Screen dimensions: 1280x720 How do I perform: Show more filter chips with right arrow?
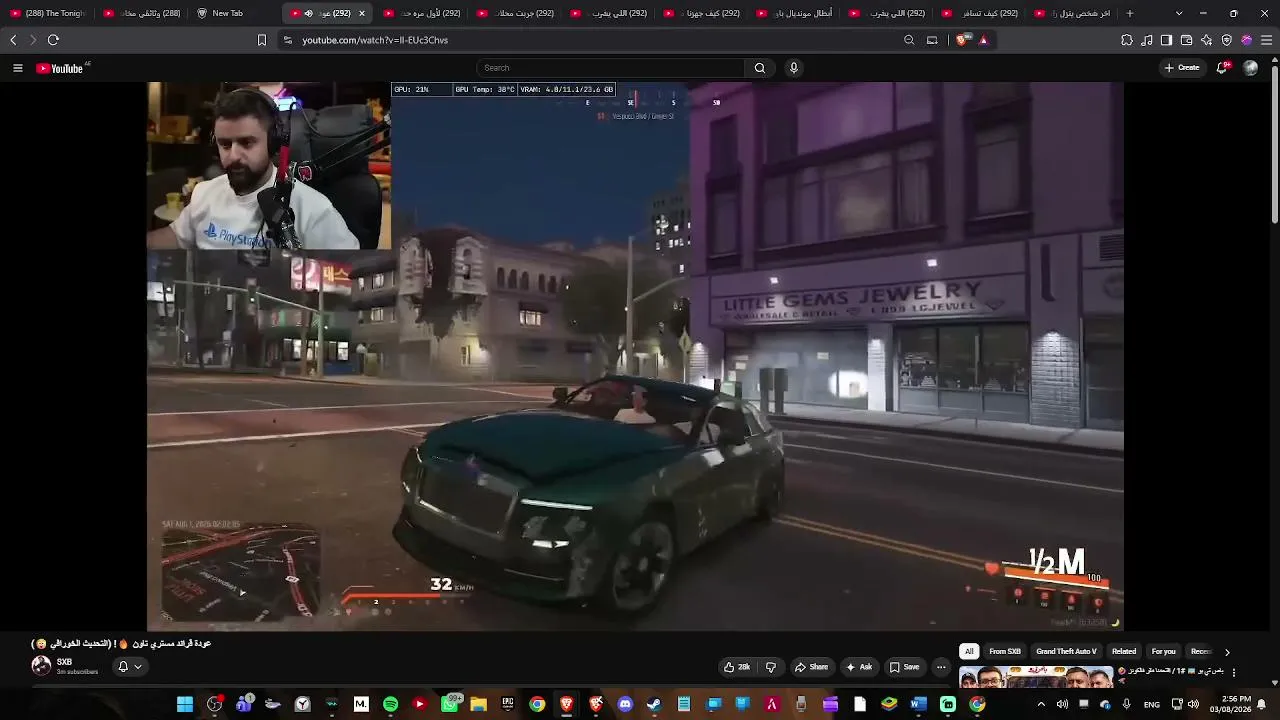(x=1227, y=652)
